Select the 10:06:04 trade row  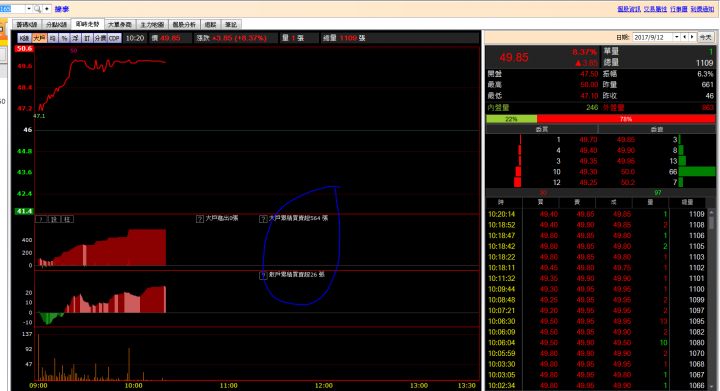click(x=596, y=343)
